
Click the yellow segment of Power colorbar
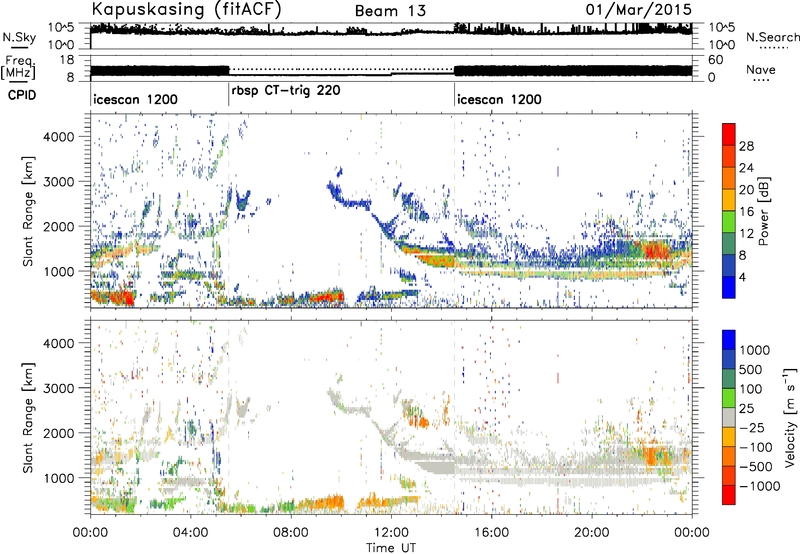coord(729,199)
